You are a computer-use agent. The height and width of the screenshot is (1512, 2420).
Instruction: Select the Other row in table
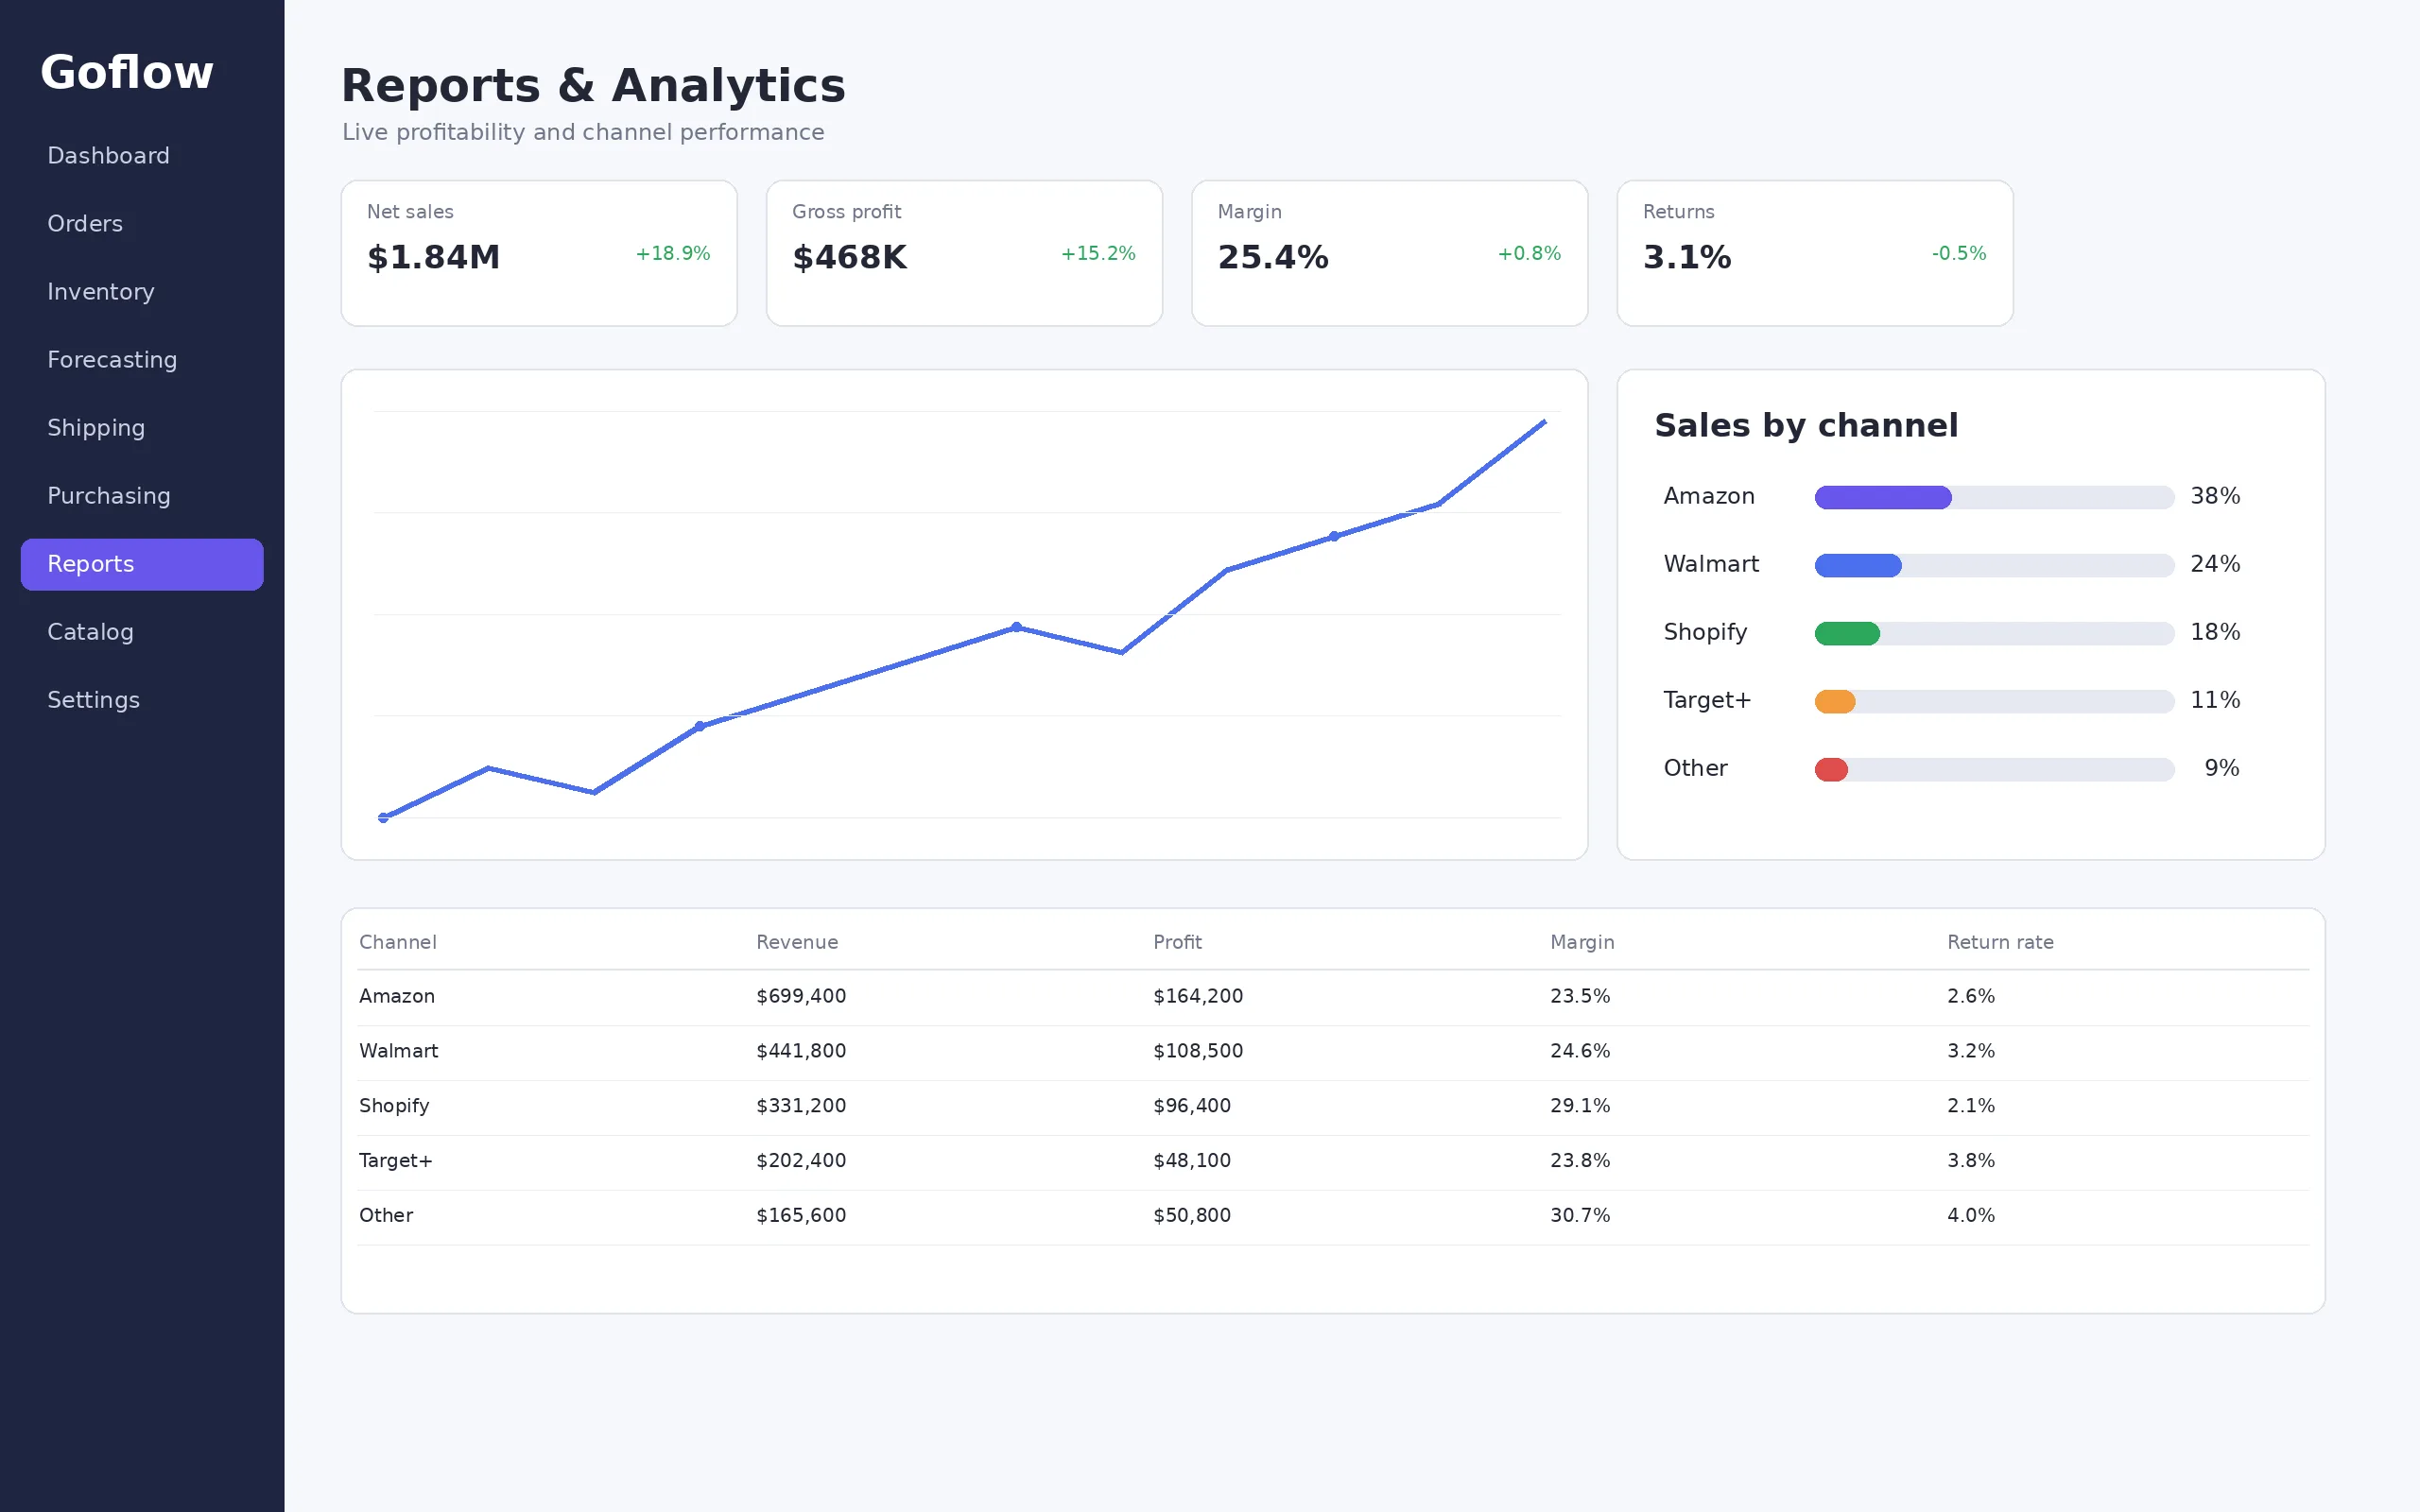pos(1333,1217)
